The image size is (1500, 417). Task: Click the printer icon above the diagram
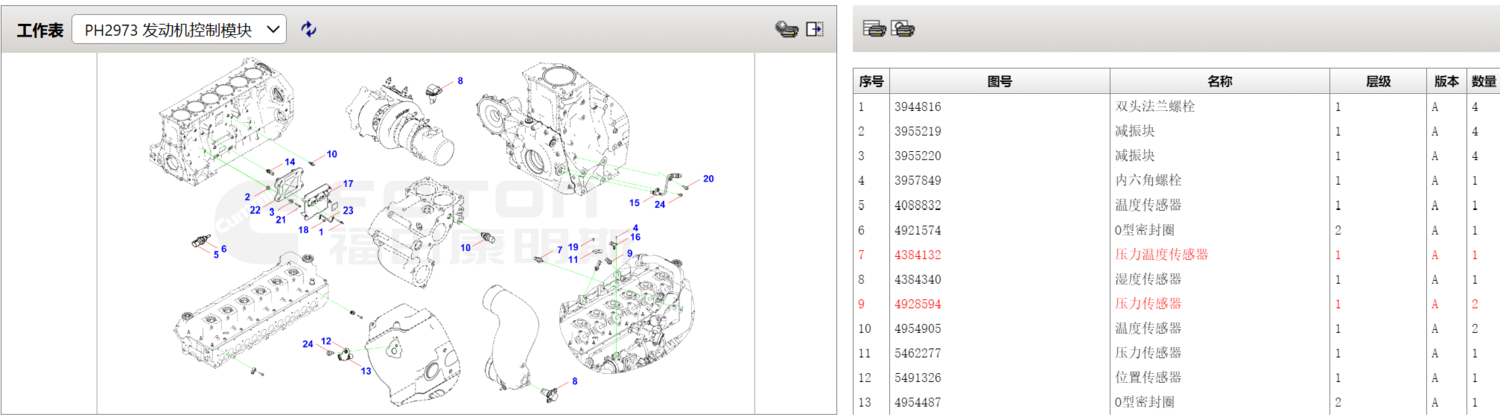click(787, 30)
